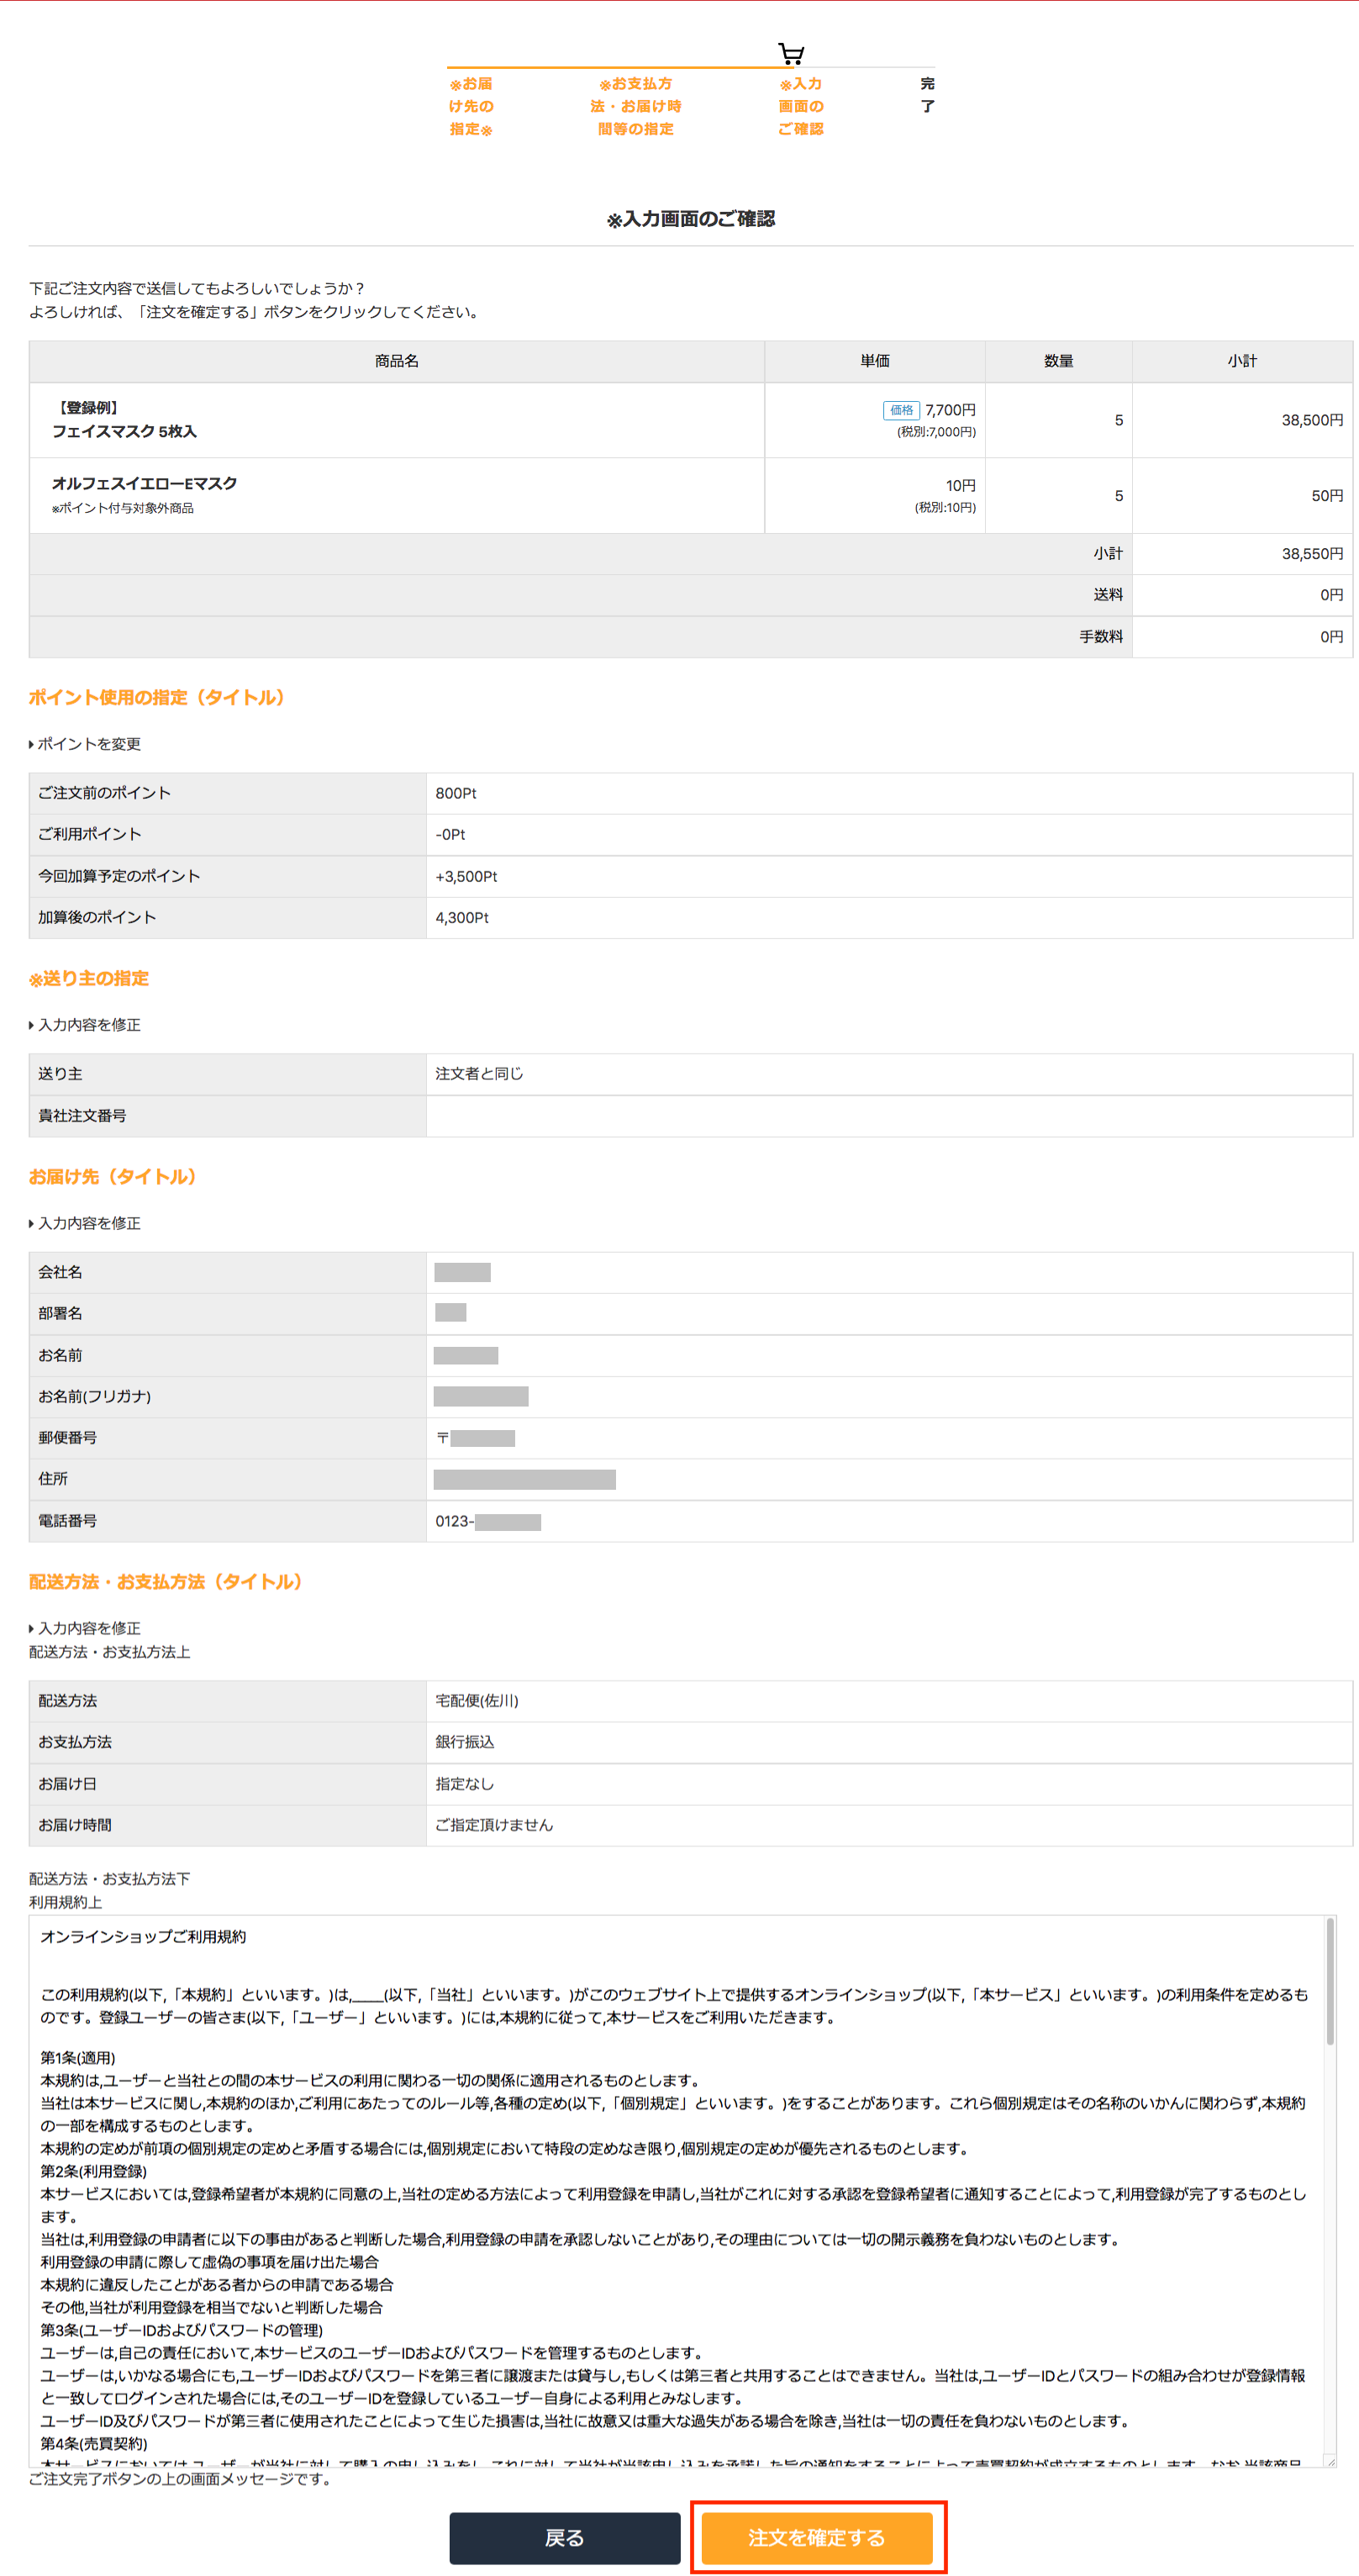Select the 入力画面のご確認 step
The width and height of the screenshot is (1359, 2576).
[x=800, y=106]
